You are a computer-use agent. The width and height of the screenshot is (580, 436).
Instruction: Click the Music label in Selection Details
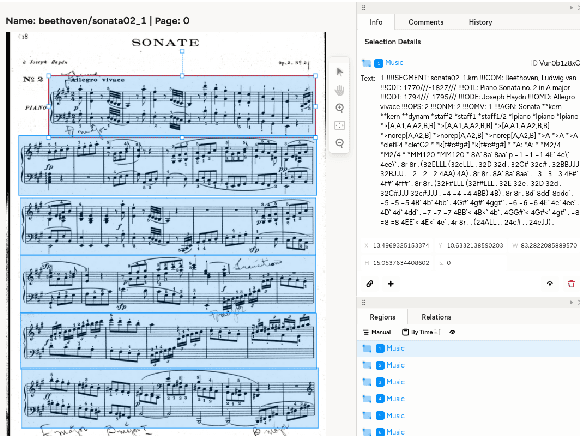click(x=394, y=63)
